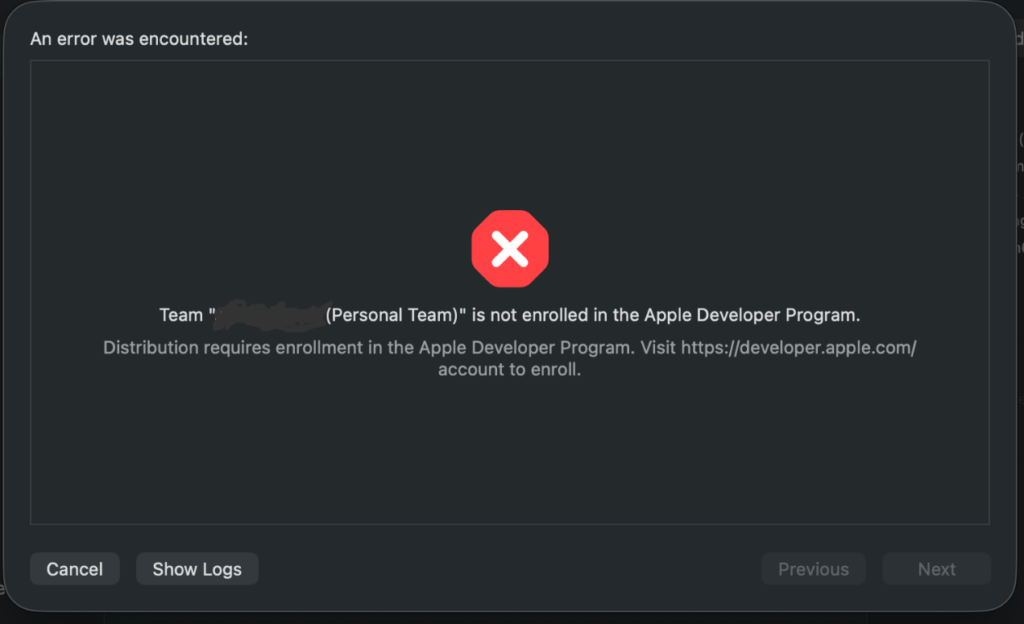Click the word "Distribution" in the gray description
The width and height of the screenshot is (1024, 624).
pos(151,348)
